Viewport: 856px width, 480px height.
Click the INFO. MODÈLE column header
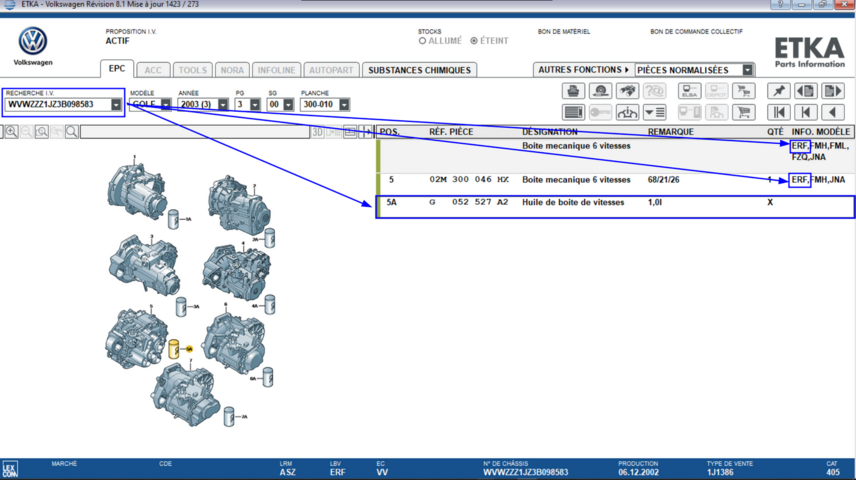[821, 132]
